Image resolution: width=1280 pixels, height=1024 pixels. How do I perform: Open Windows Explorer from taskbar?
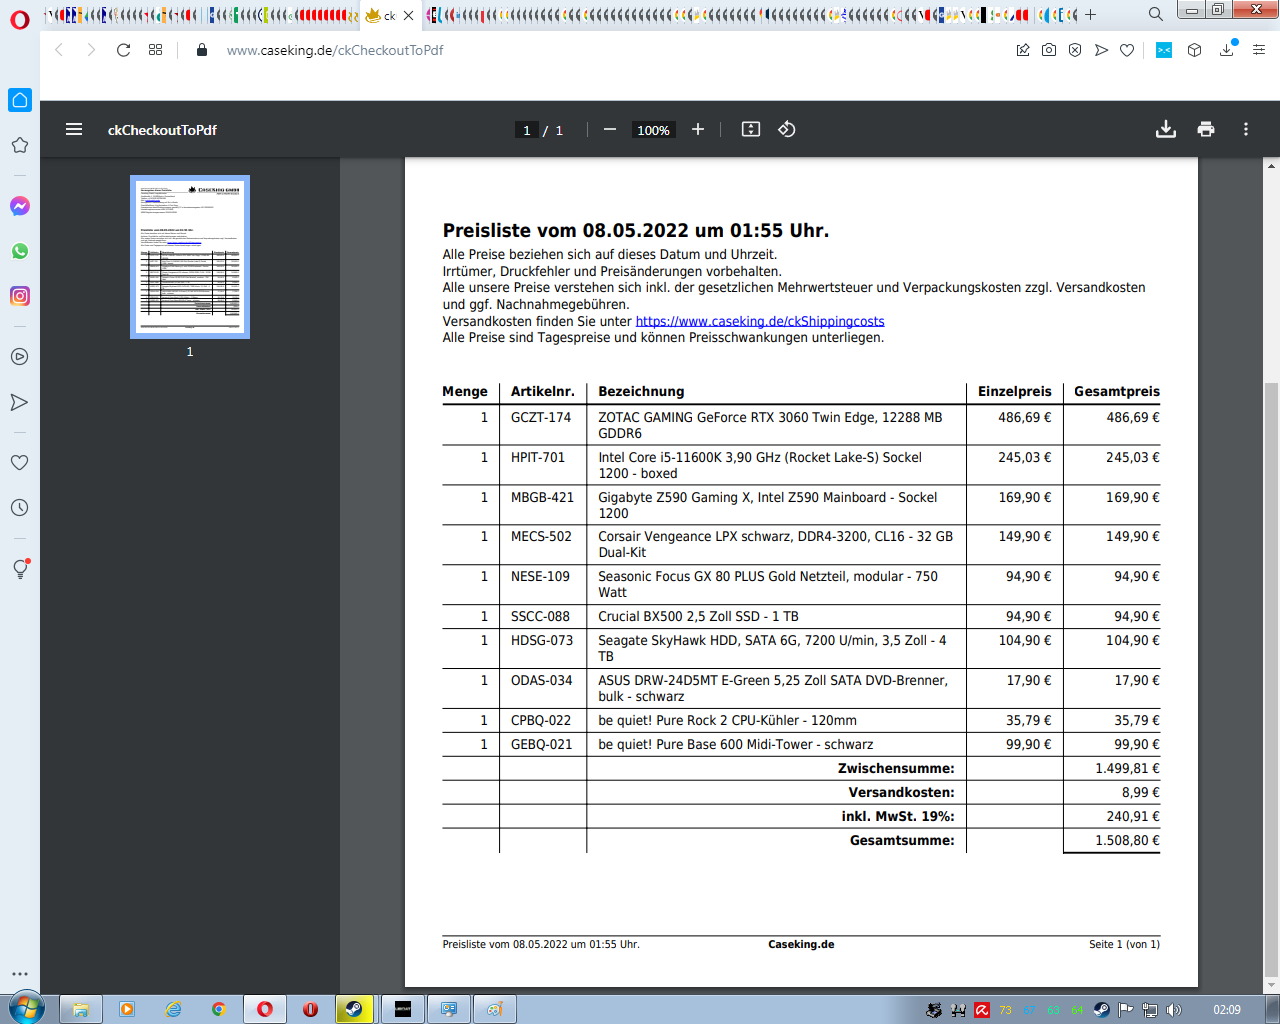coord(81,1009)
